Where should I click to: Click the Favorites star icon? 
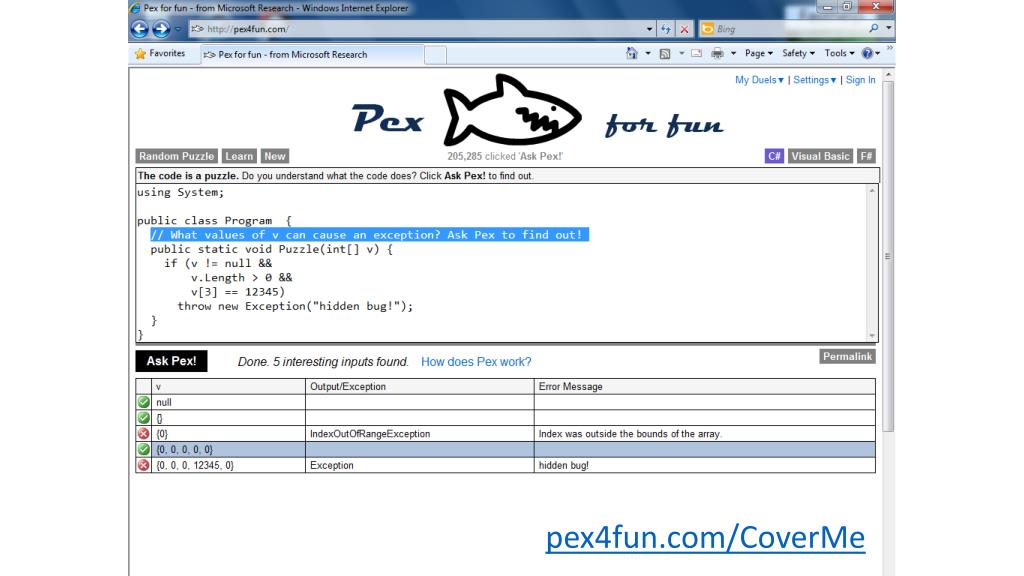[140, 54]
